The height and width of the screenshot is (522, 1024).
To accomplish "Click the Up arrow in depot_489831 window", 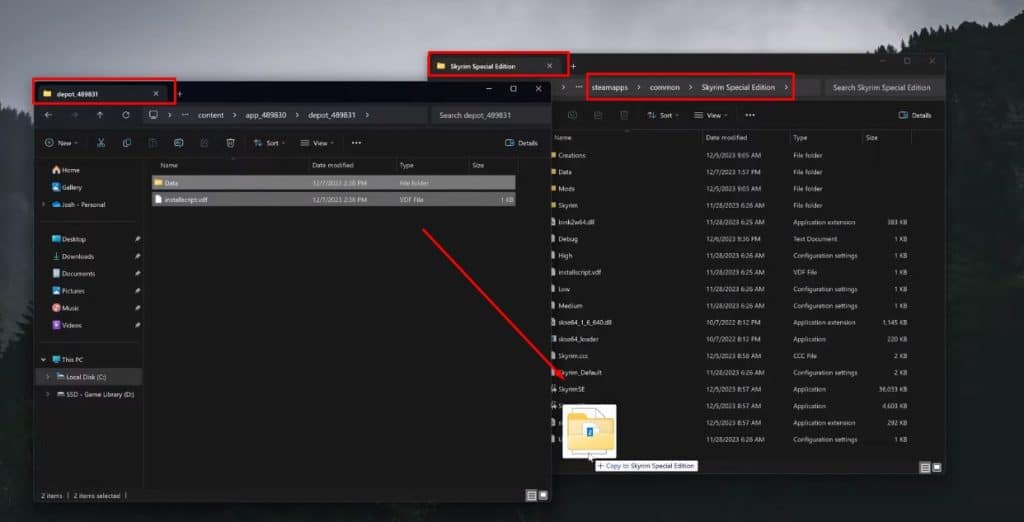I will (x=100, y=115).
